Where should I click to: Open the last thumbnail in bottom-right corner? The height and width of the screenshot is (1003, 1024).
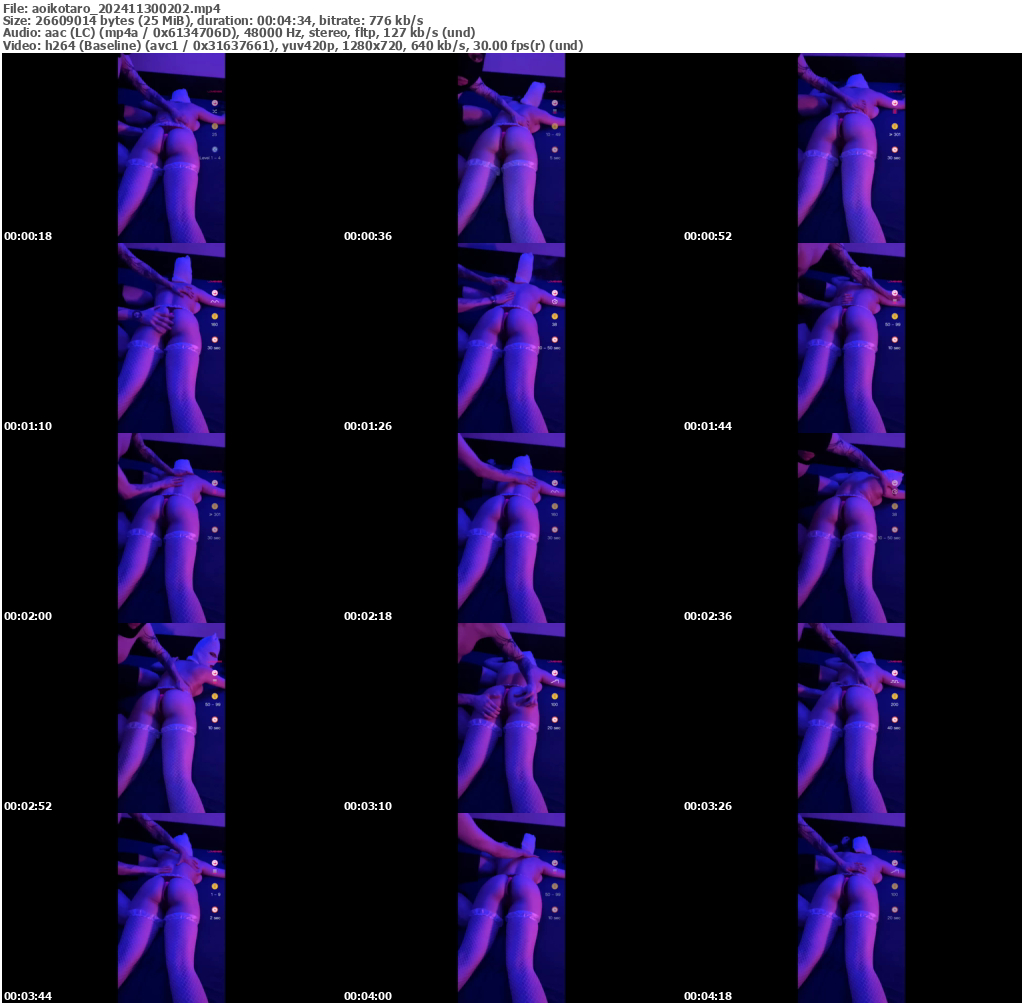851,908
